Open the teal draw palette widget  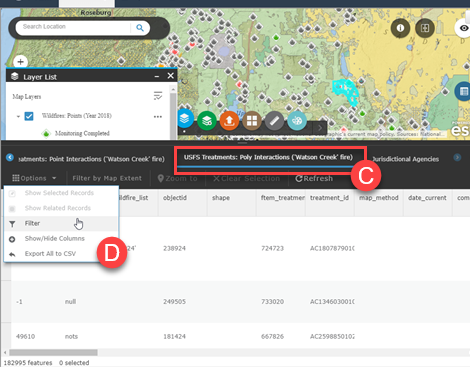[x=297, y=120]
